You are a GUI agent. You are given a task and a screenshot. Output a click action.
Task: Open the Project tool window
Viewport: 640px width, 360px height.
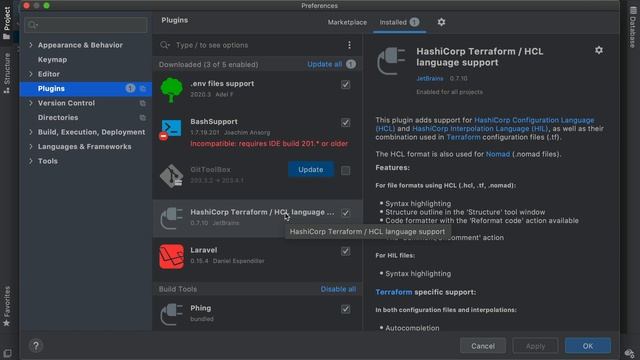7,23
